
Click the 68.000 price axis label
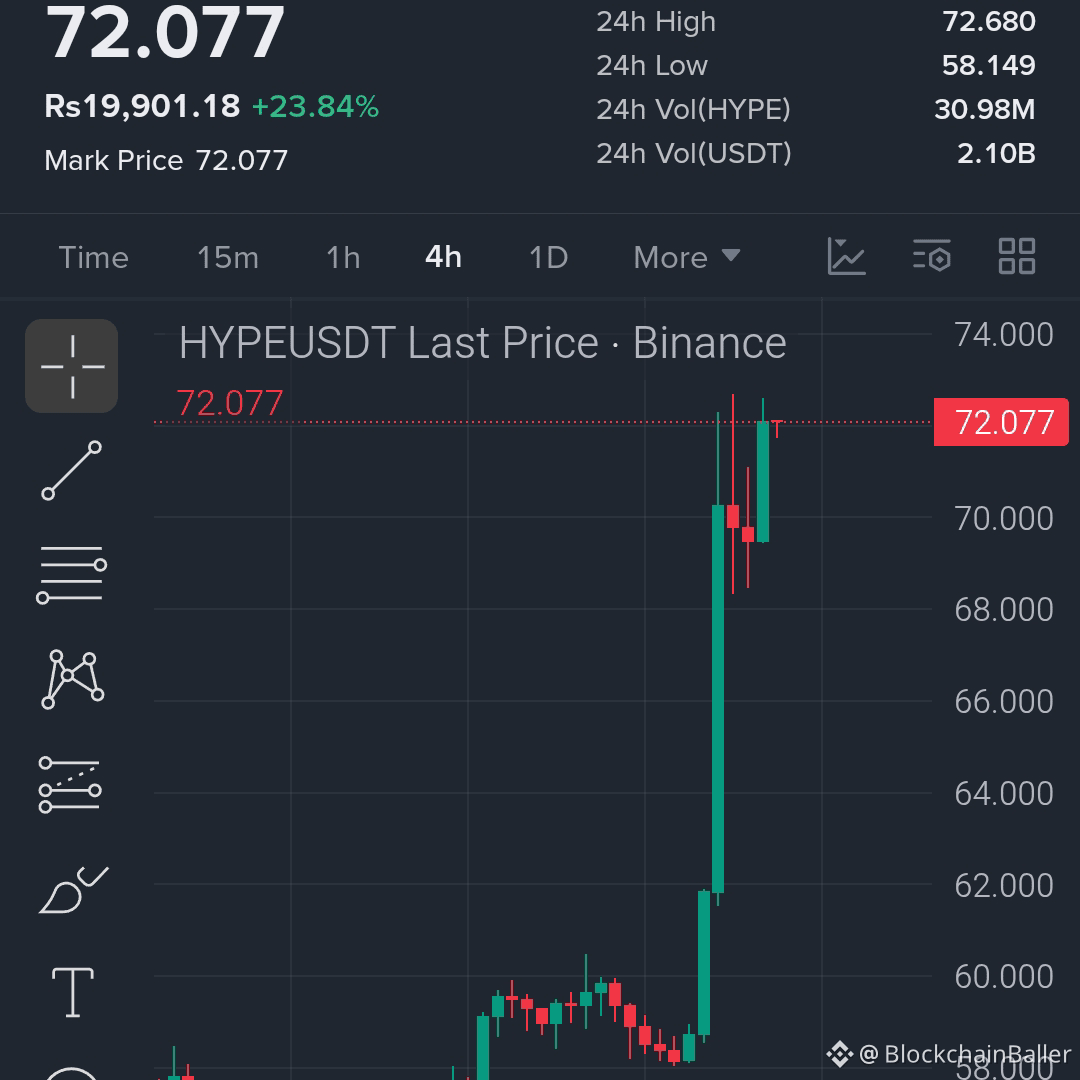pos(1004,610)
